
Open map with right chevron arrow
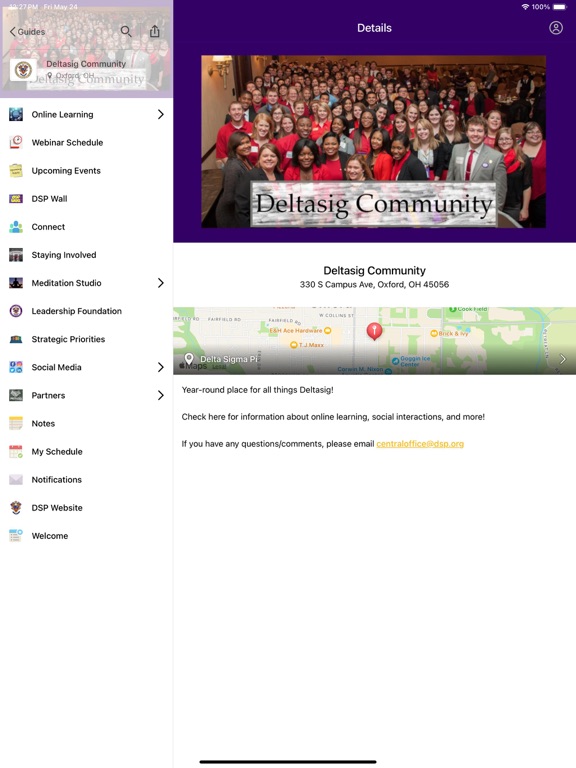click(x=563, y=359)
